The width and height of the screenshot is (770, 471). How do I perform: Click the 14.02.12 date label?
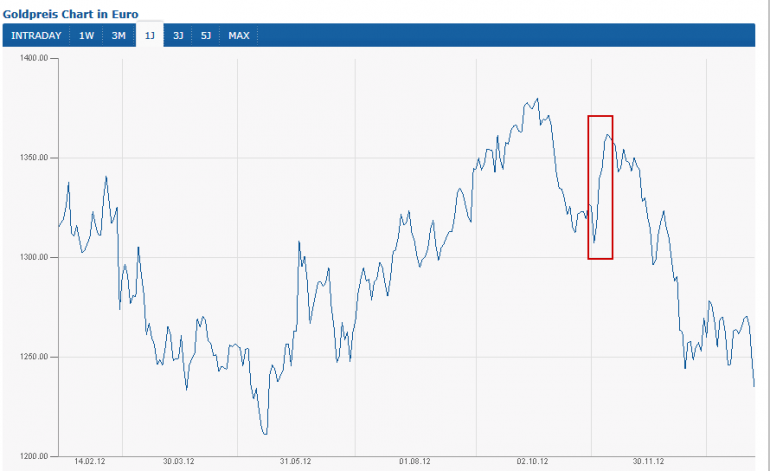coord(90,462)
